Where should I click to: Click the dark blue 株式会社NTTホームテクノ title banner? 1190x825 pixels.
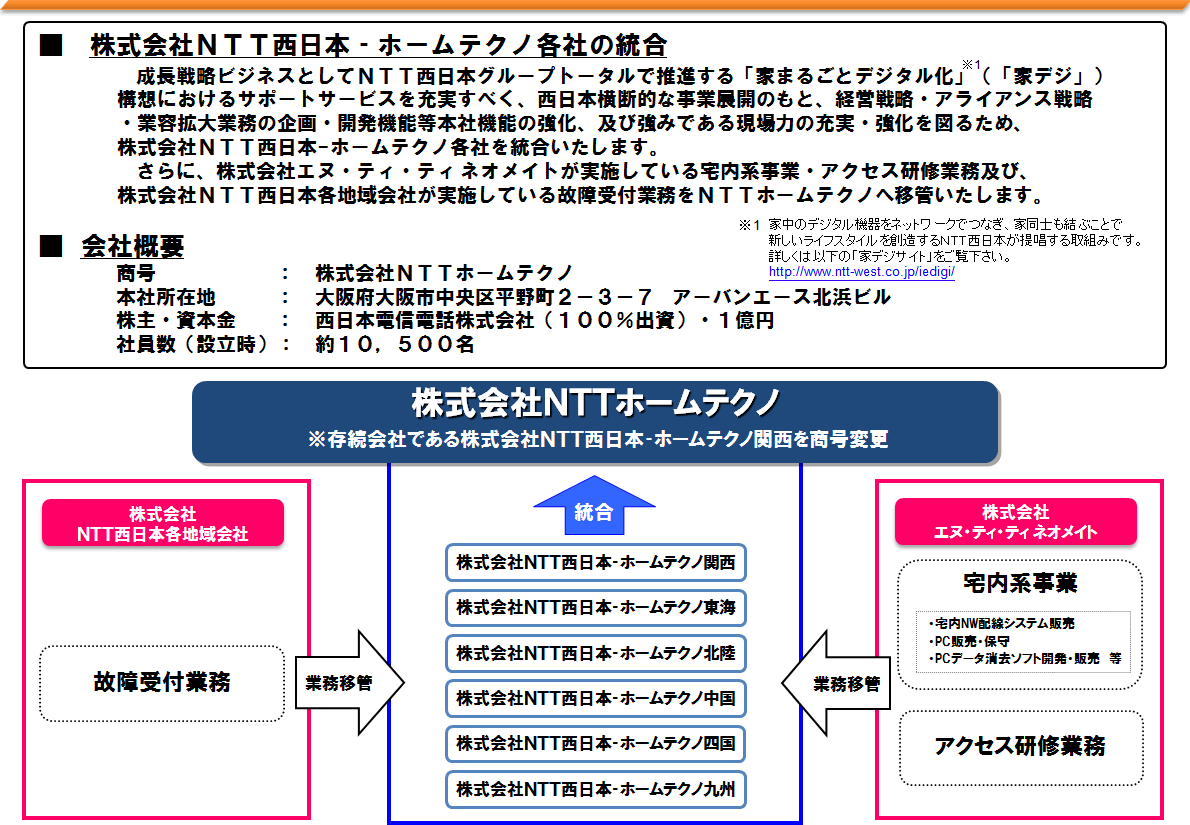pyautogui.click(x=596, y=422)
